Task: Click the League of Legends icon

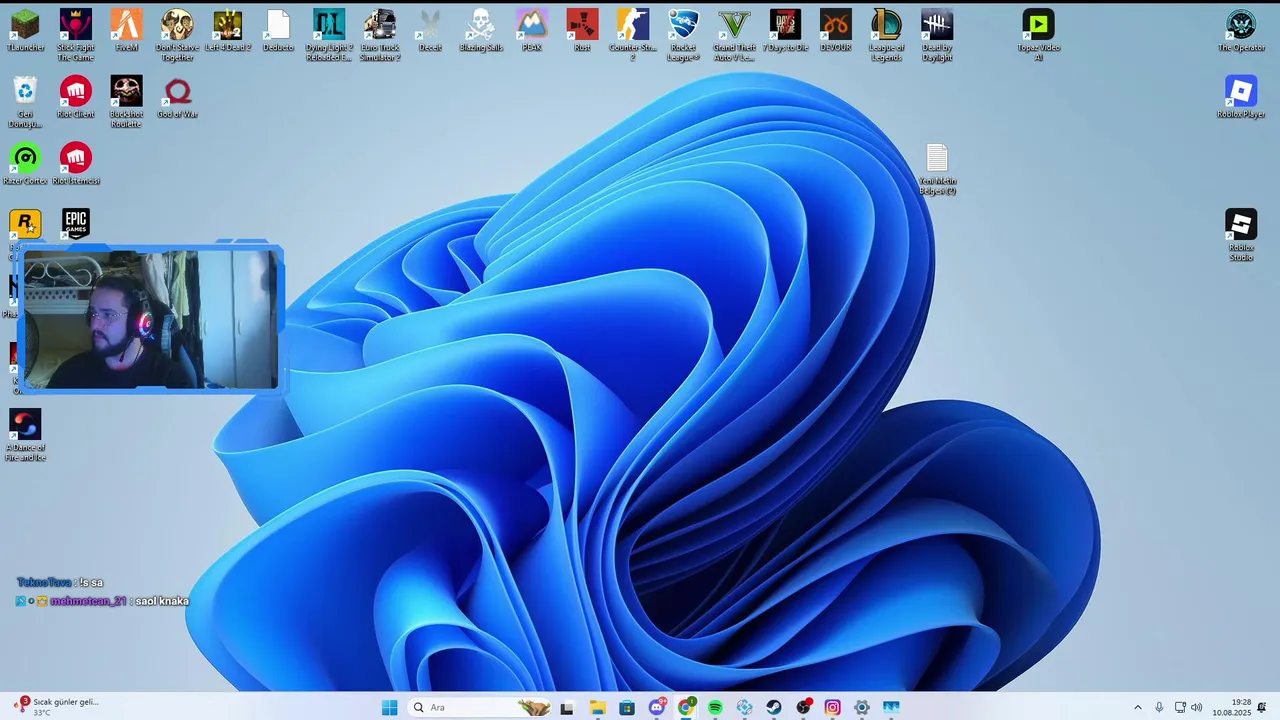Action: pos(886,35)
